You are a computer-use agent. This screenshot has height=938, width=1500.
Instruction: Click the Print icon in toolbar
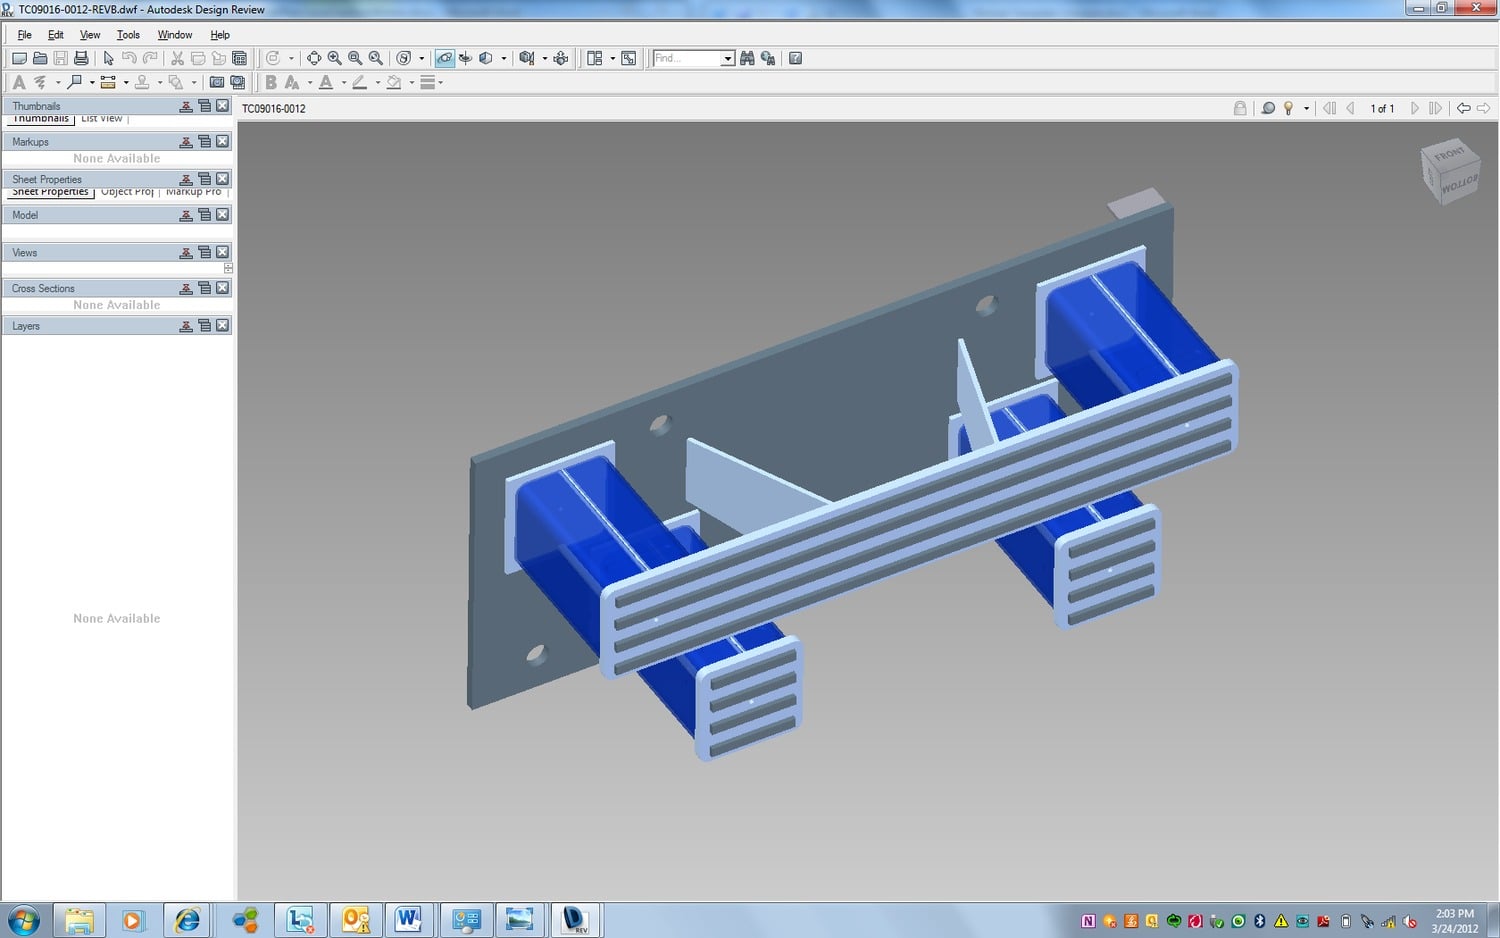click(81, 58)
